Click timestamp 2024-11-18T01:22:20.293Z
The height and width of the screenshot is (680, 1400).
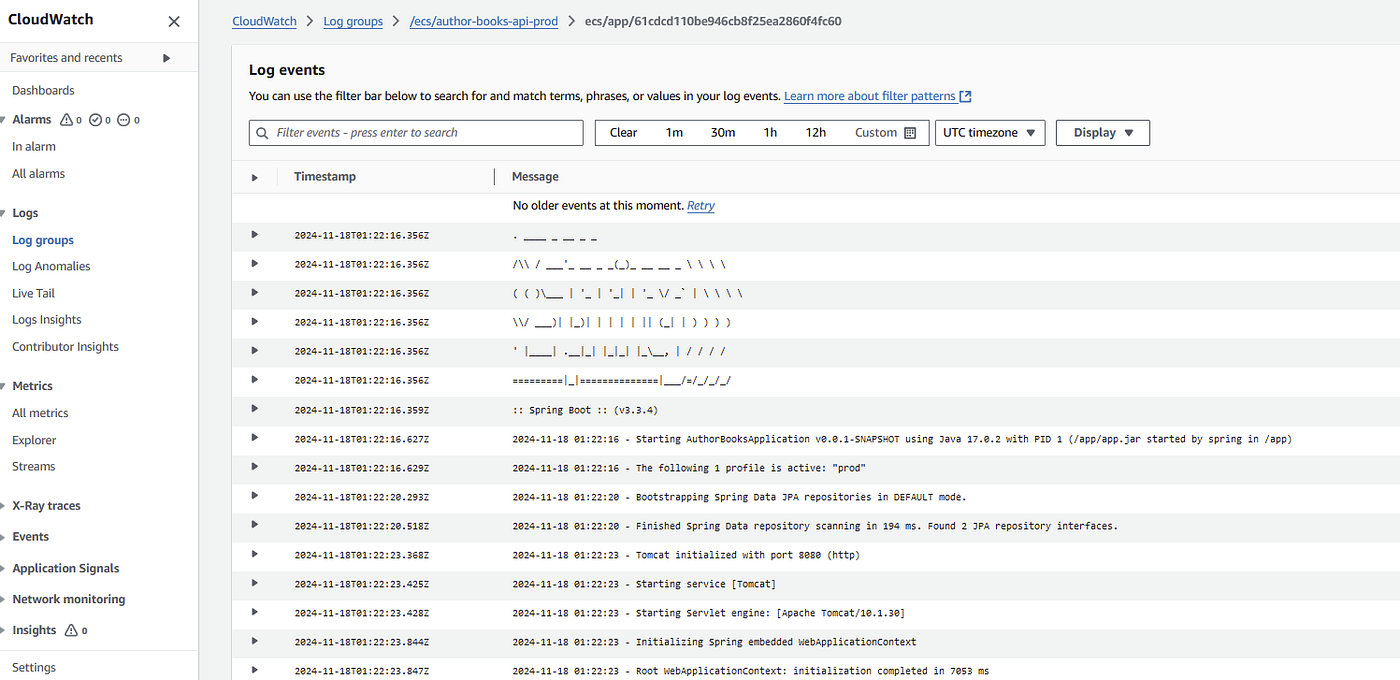(x=362, y=497)
